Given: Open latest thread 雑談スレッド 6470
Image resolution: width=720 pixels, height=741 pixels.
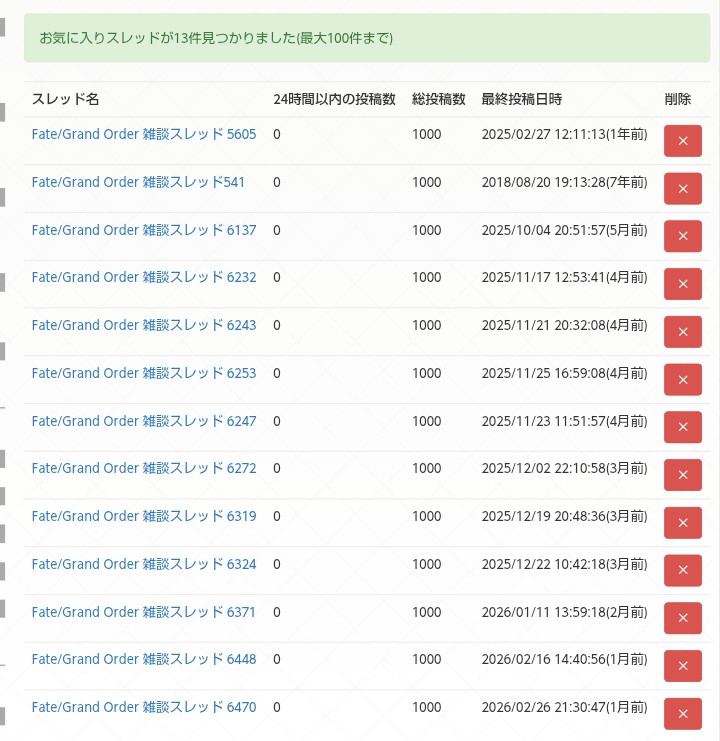Looking at the screenshot, I should pos(144,707).
